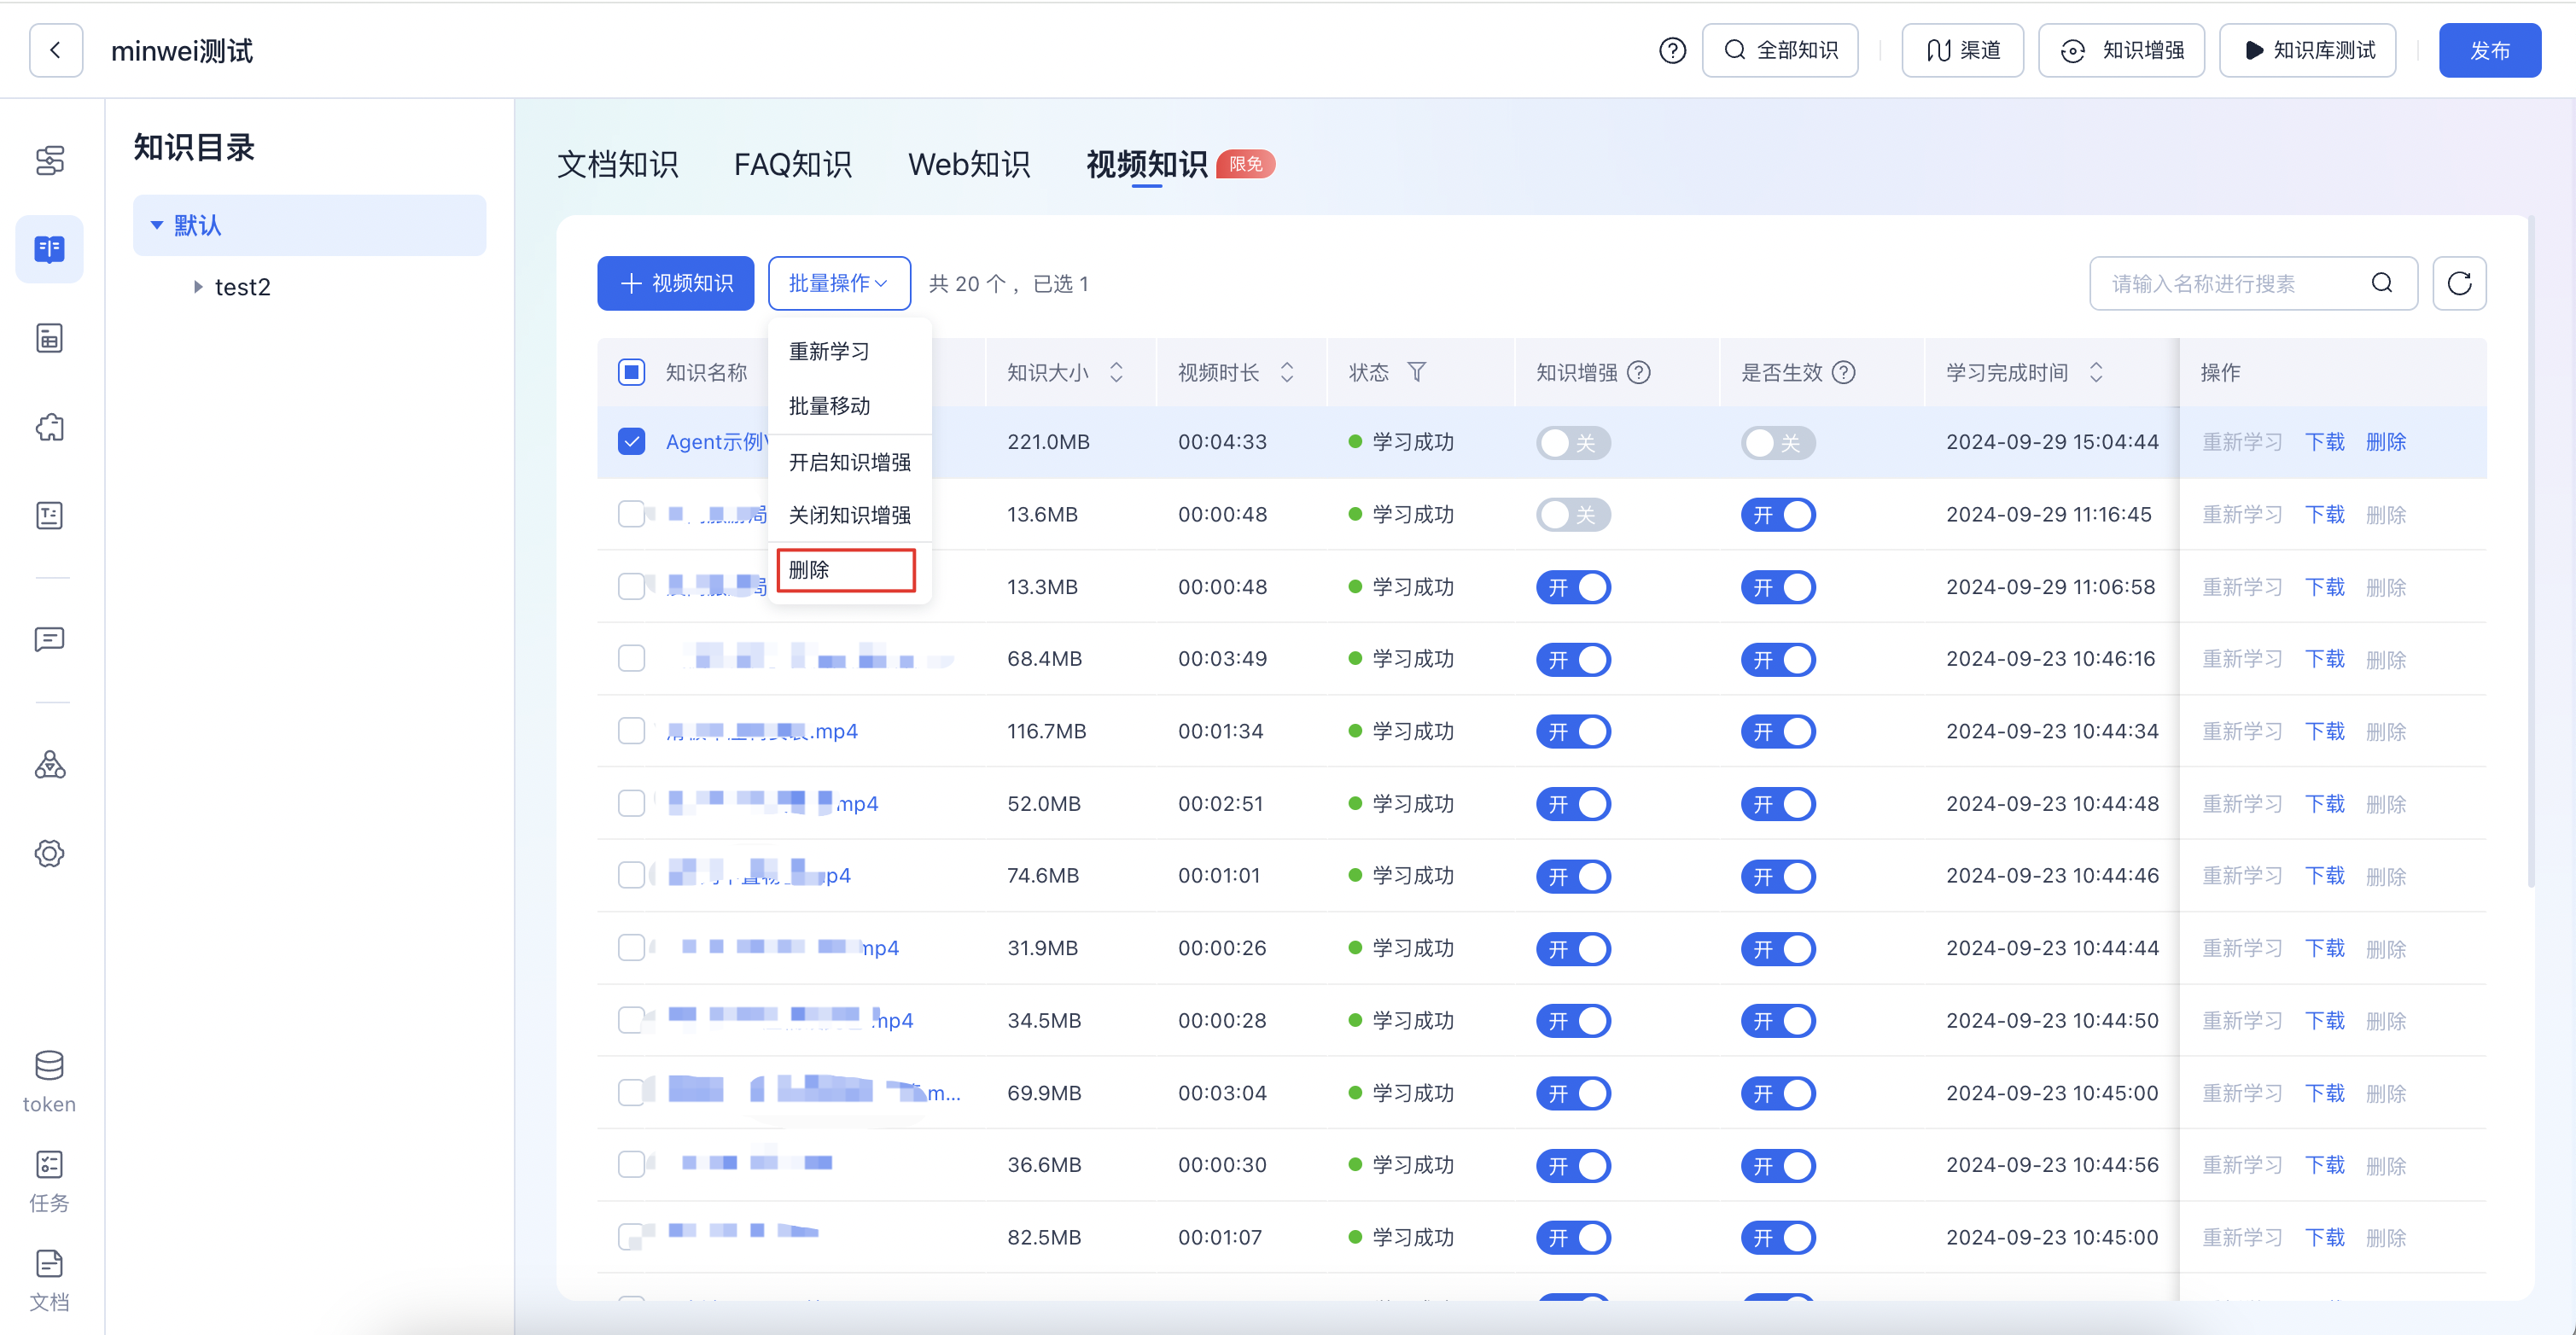
Task: Click the 2024-09-29 15:04:44 time cell
Action: pos(2052,442)
